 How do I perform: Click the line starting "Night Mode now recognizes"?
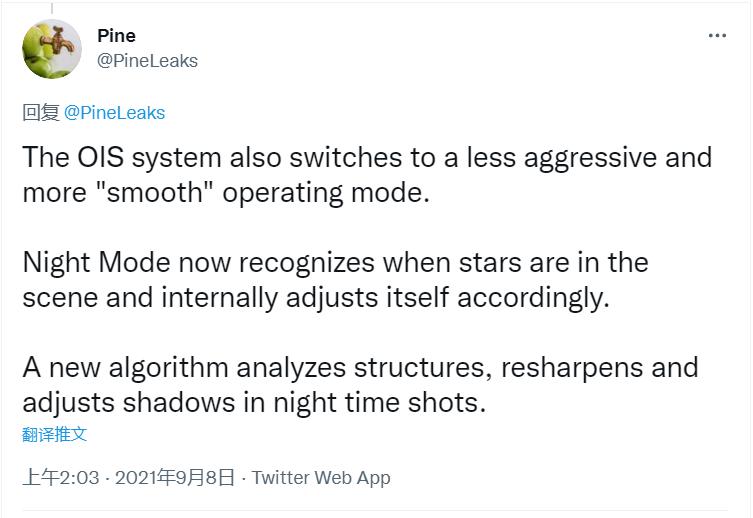coord(335,263)
